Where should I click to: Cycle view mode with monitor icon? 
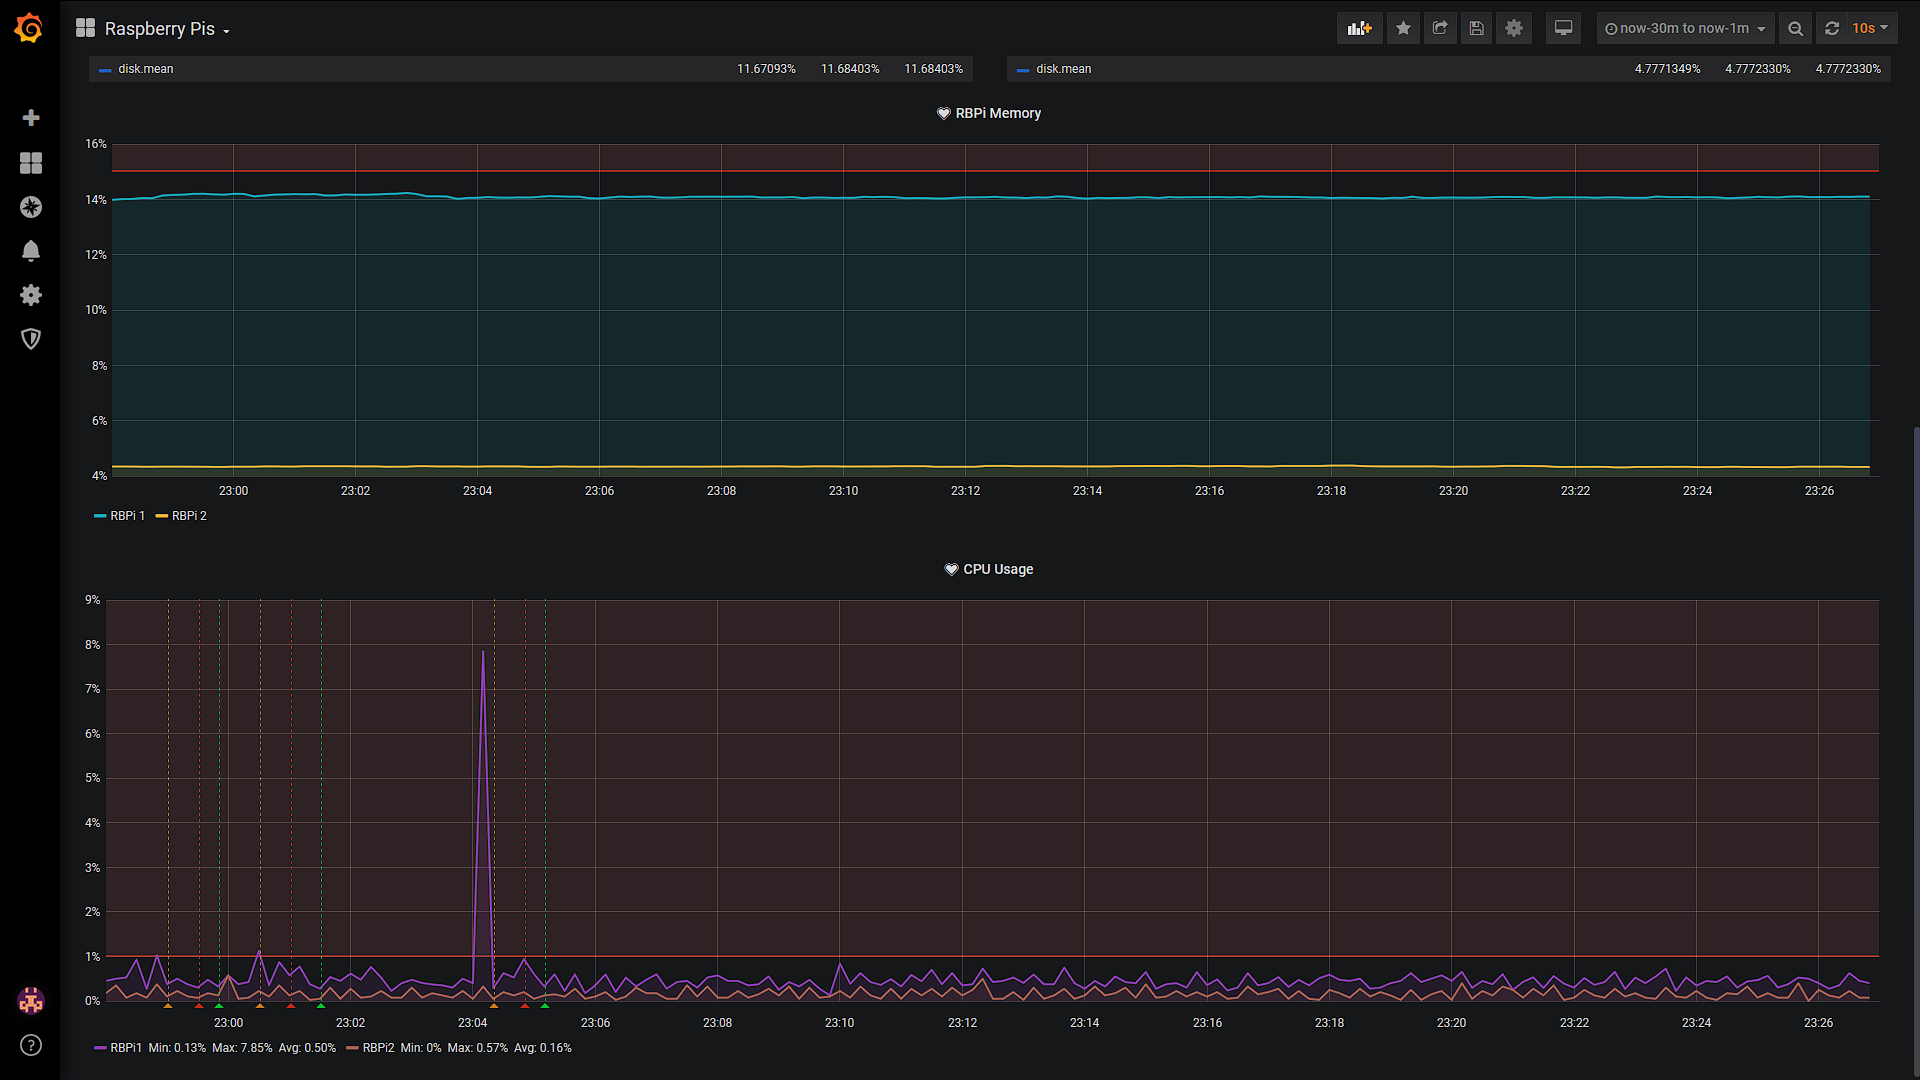(x=1563, y=28)
